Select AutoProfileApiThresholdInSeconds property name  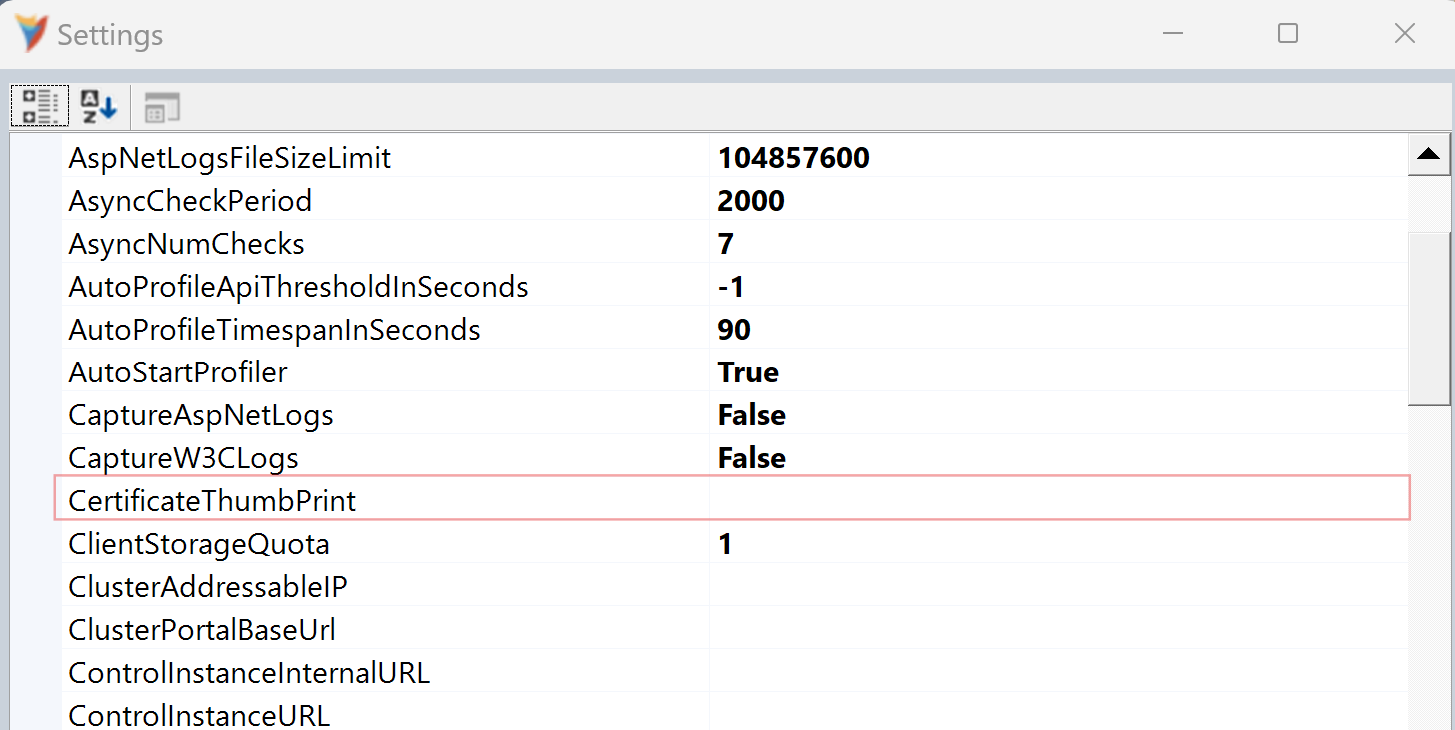tap(298, 287)
